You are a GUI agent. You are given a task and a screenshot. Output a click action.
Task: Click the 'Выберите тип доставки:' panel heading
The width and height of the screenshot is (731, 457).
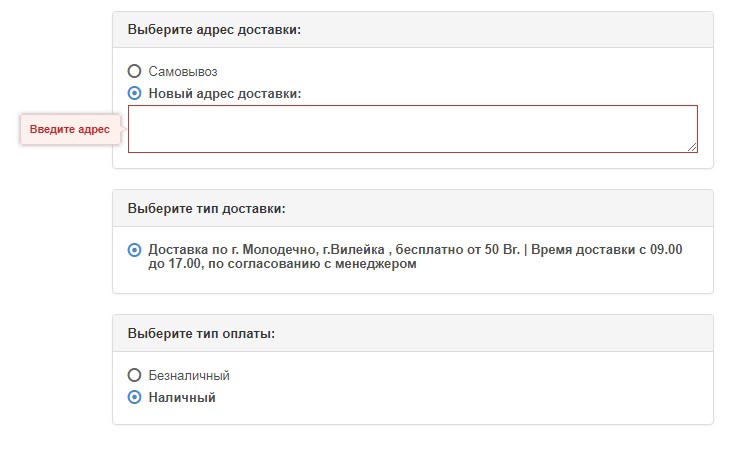pos(206,209)
